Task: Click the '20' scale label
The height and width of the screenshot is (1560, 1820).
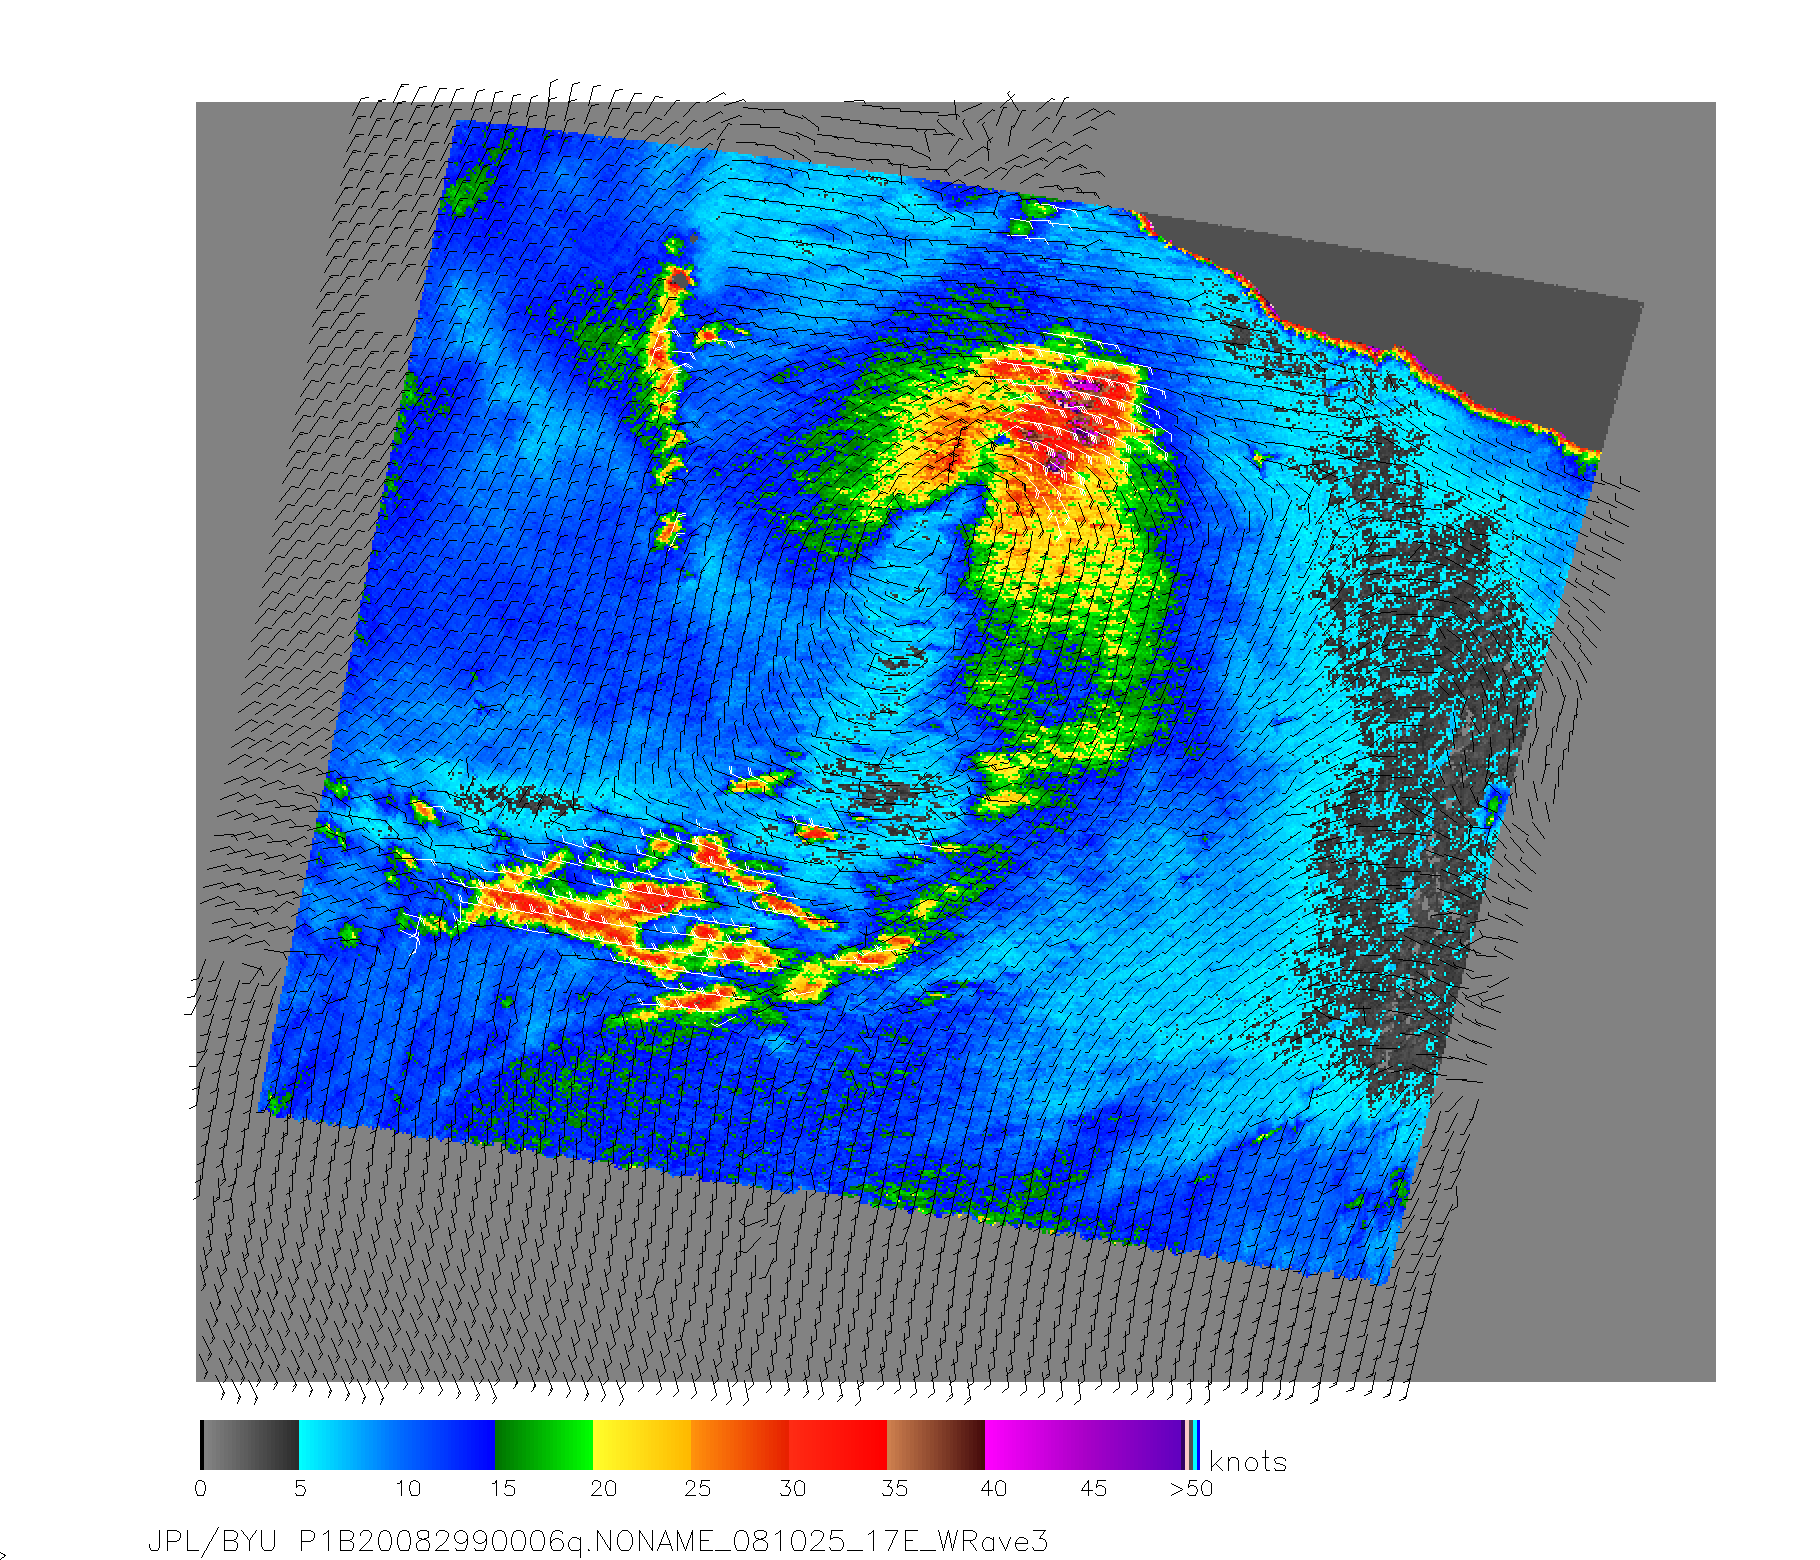Action: 603,1489
